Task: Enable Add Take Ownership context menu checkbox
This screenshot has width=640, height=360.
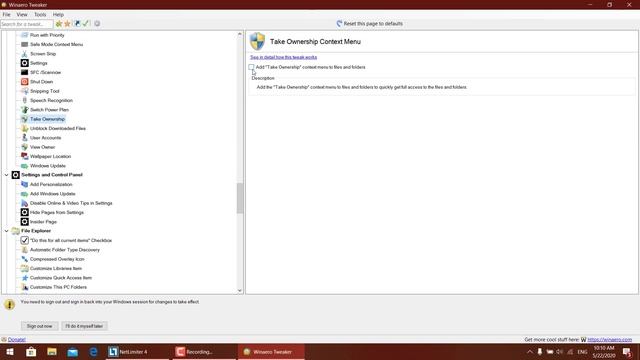Action: pos(251,67)
